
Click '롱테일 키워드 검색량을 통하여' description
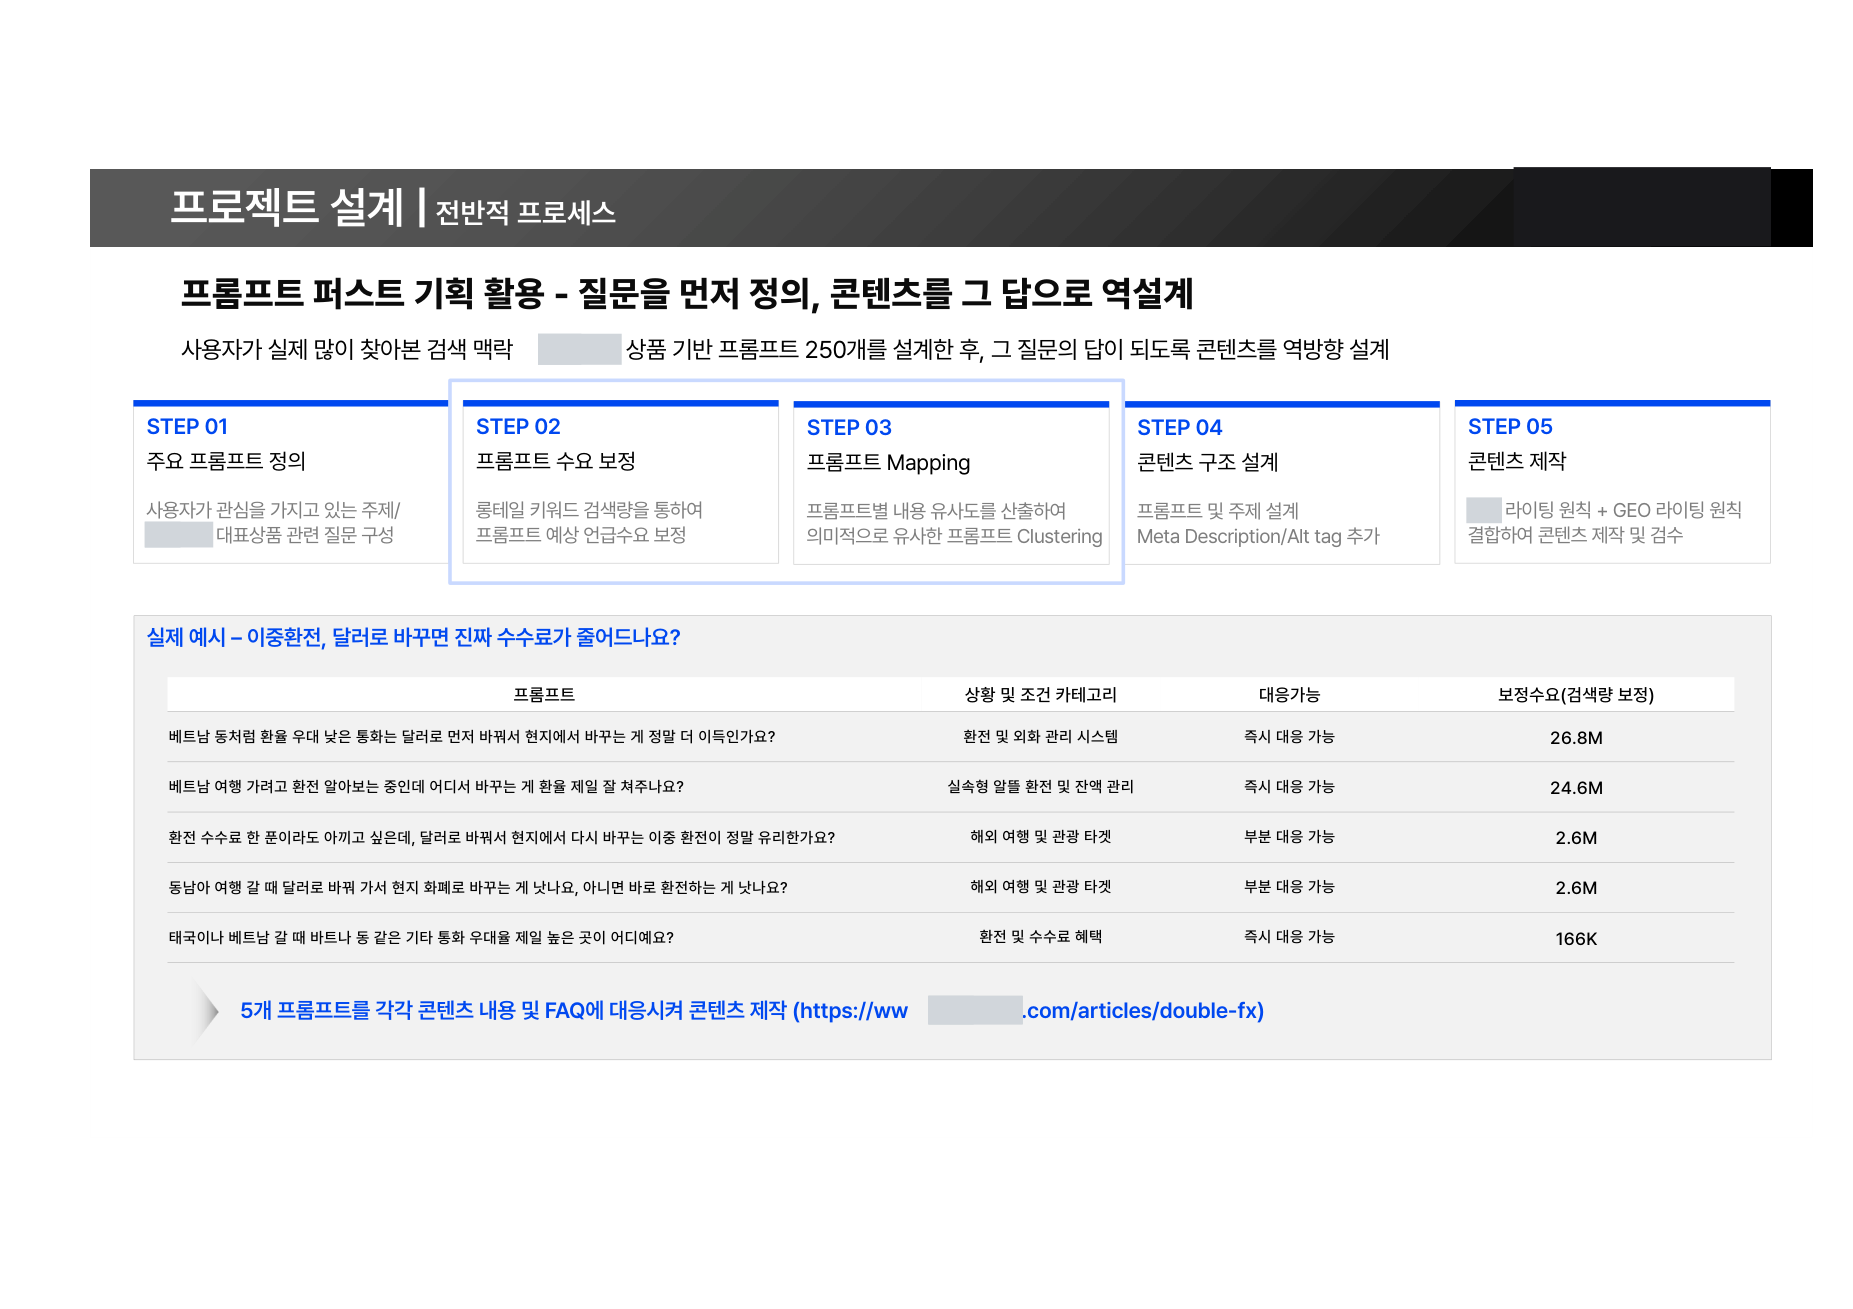589,510
